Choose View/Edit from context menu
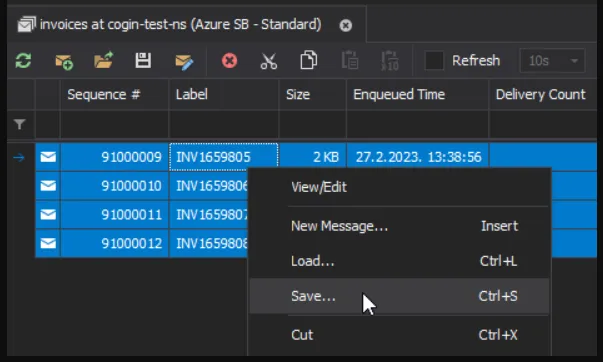This screenshot has height=362, width=603. (x=399, y=187)
